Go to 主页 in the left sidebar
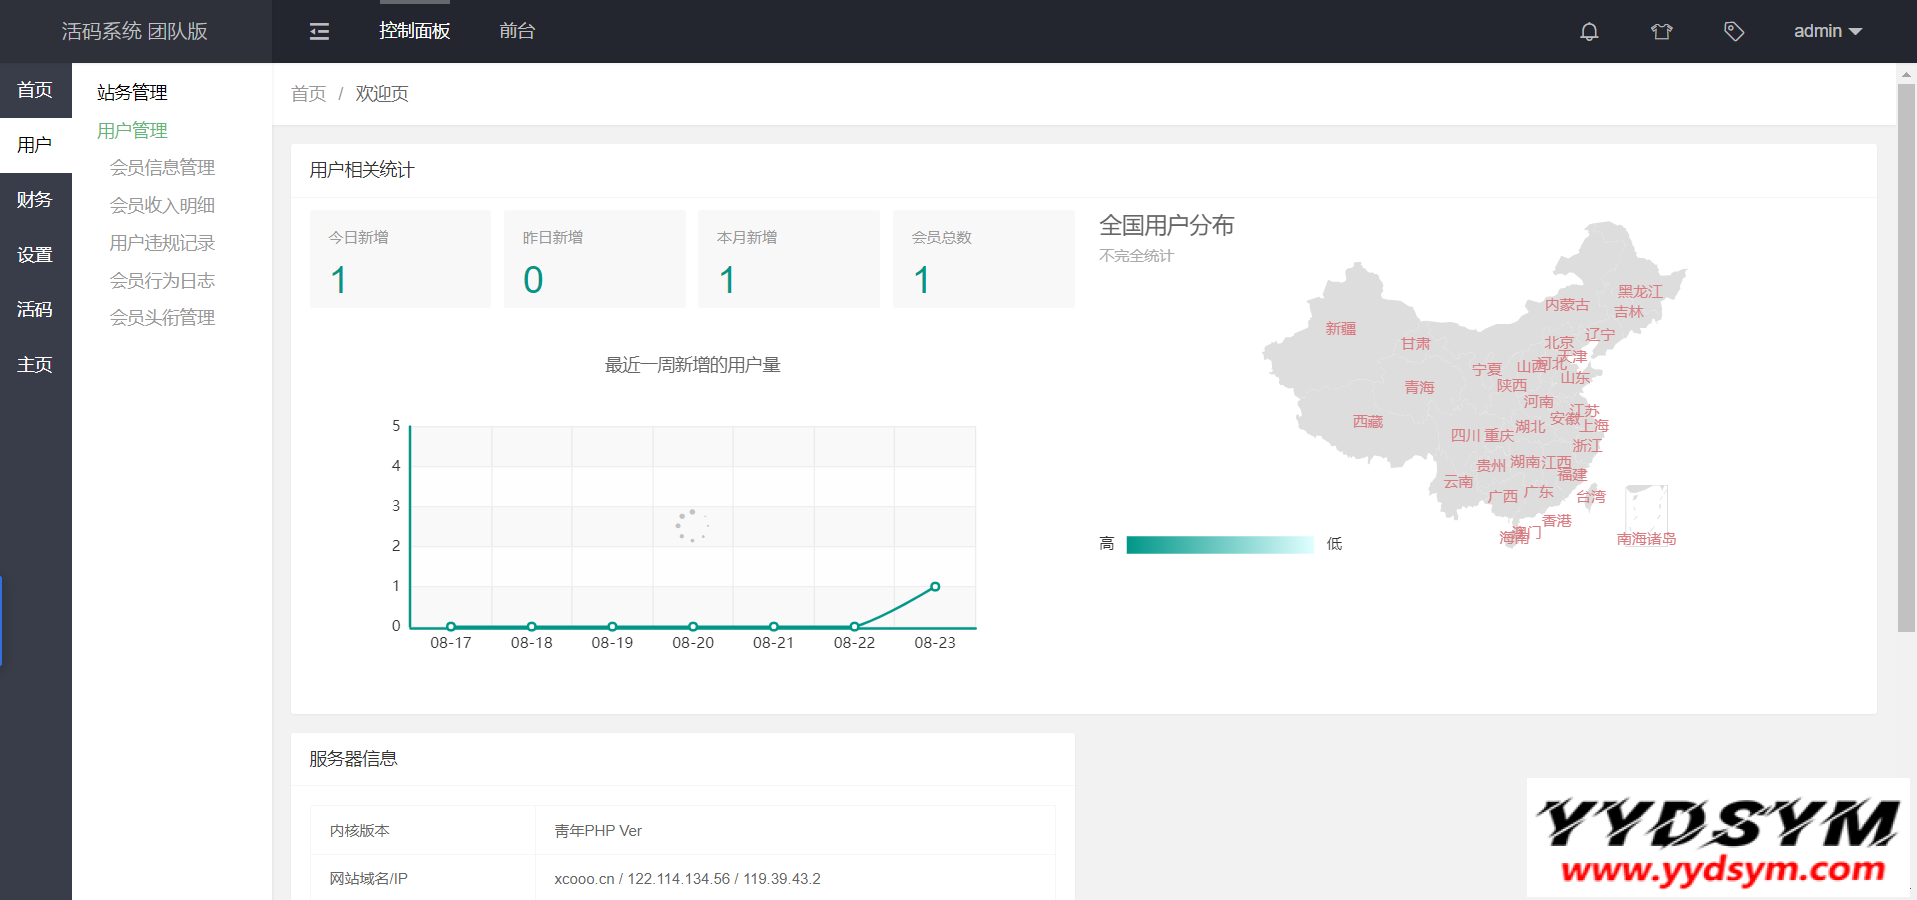 click(x=35, y=365)
